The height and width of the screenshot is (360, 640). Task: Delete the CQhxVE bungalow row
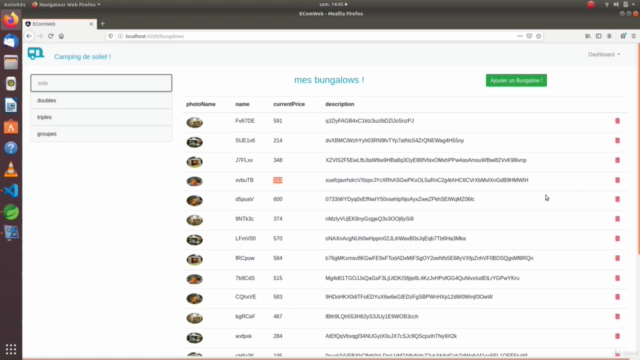pyautogui.click(x=617, y=297)
